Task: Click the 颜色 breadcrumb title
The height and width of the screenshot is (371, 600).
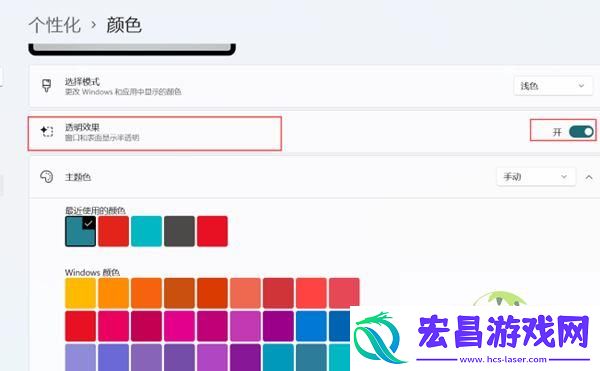Action: pyautogui.click(x=124, y=25)
